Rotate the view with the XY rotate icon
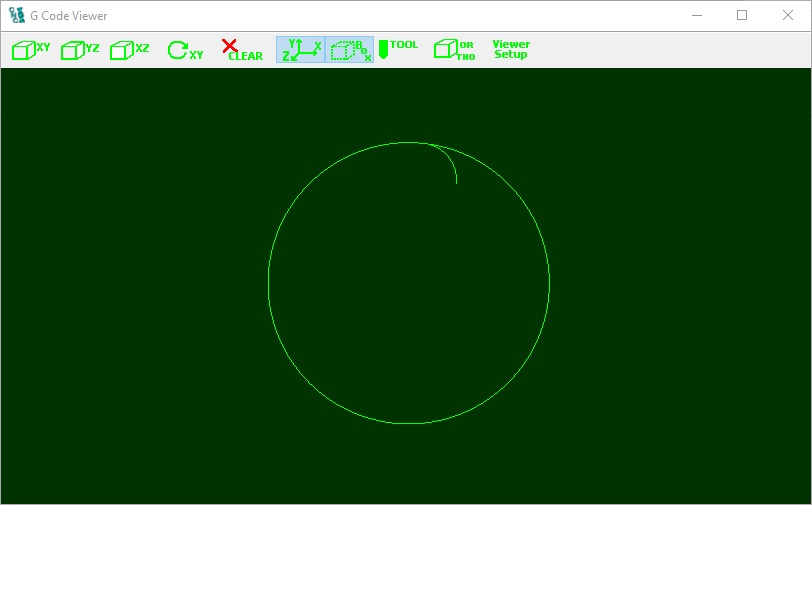Screen dimensions: 812x600 184,50
